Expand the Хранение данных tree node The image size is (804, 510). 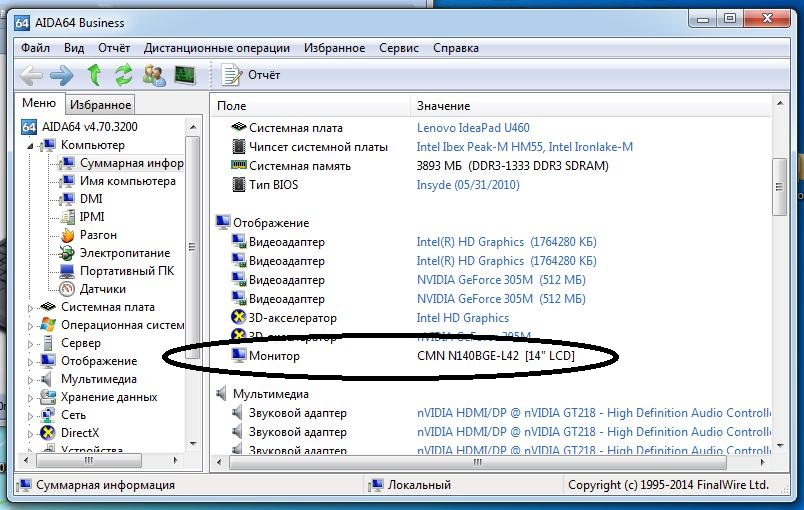(x=30, y=398)
